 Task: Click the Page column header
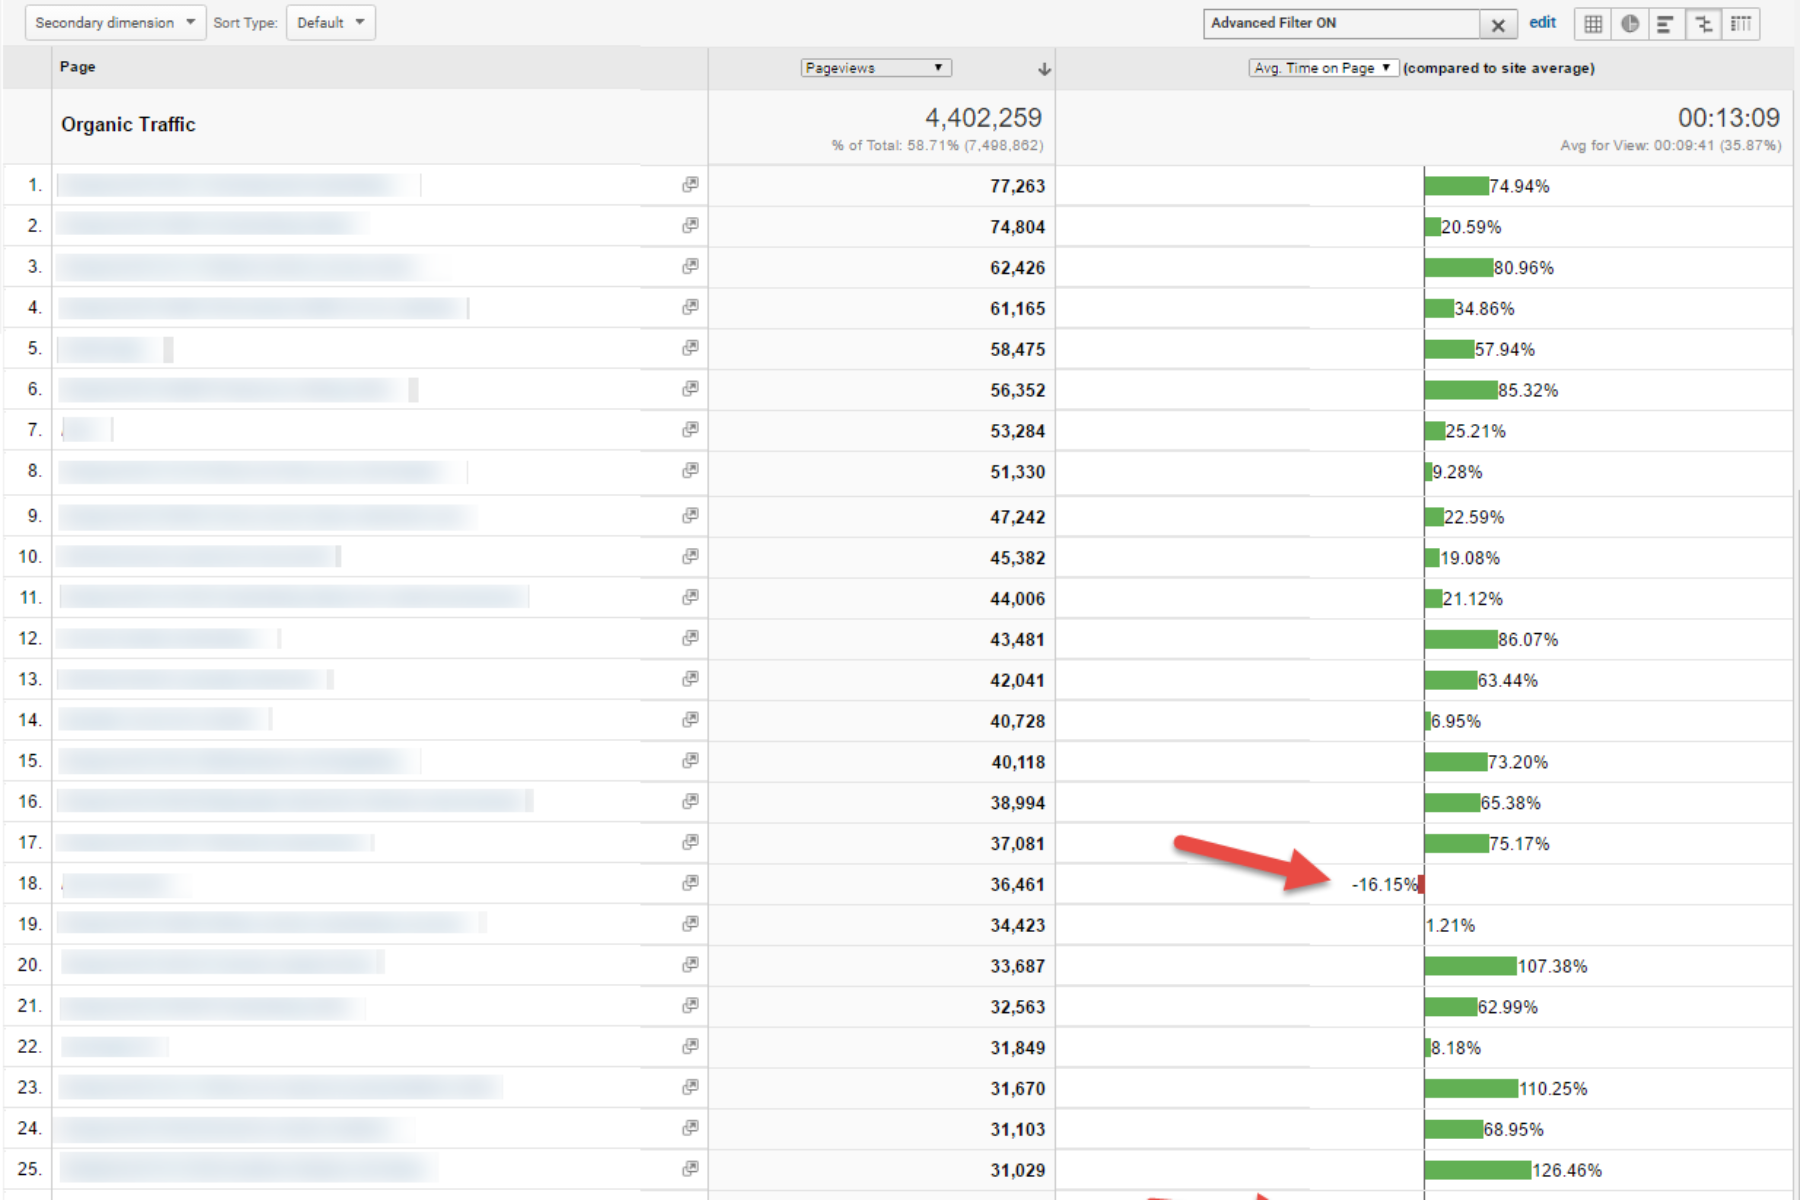[78, 67]
